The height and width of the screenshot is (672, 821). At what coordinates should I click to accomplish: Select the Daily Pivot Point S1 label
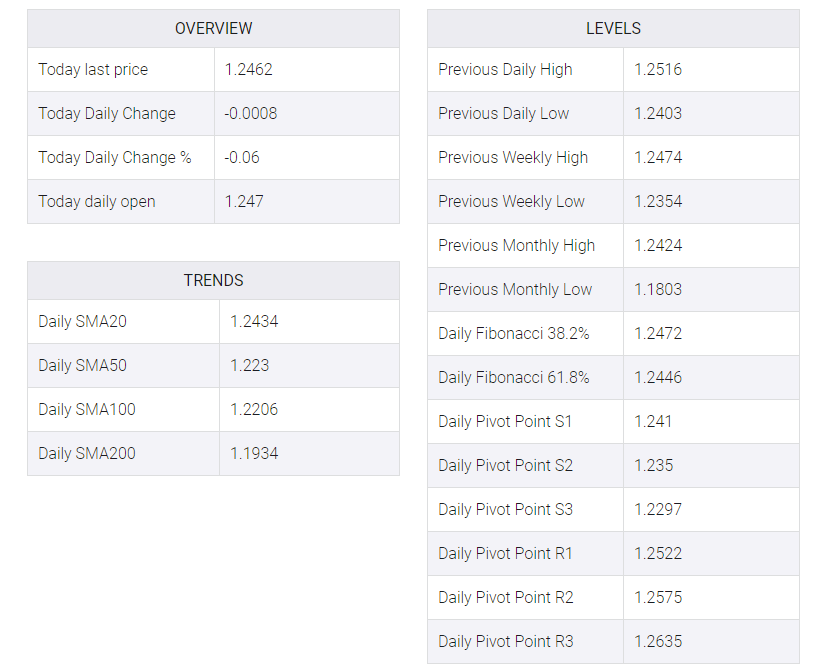tap(505, 422)
